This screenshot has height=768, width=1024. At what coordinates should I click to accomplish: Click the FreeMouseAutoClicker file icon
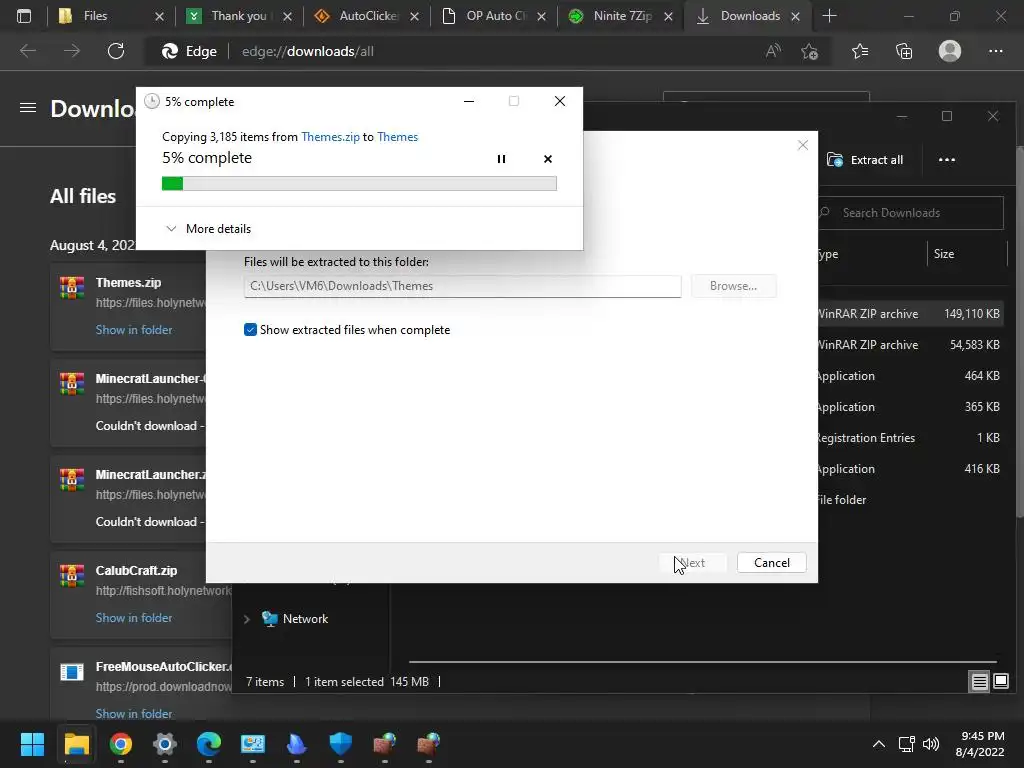72,671
